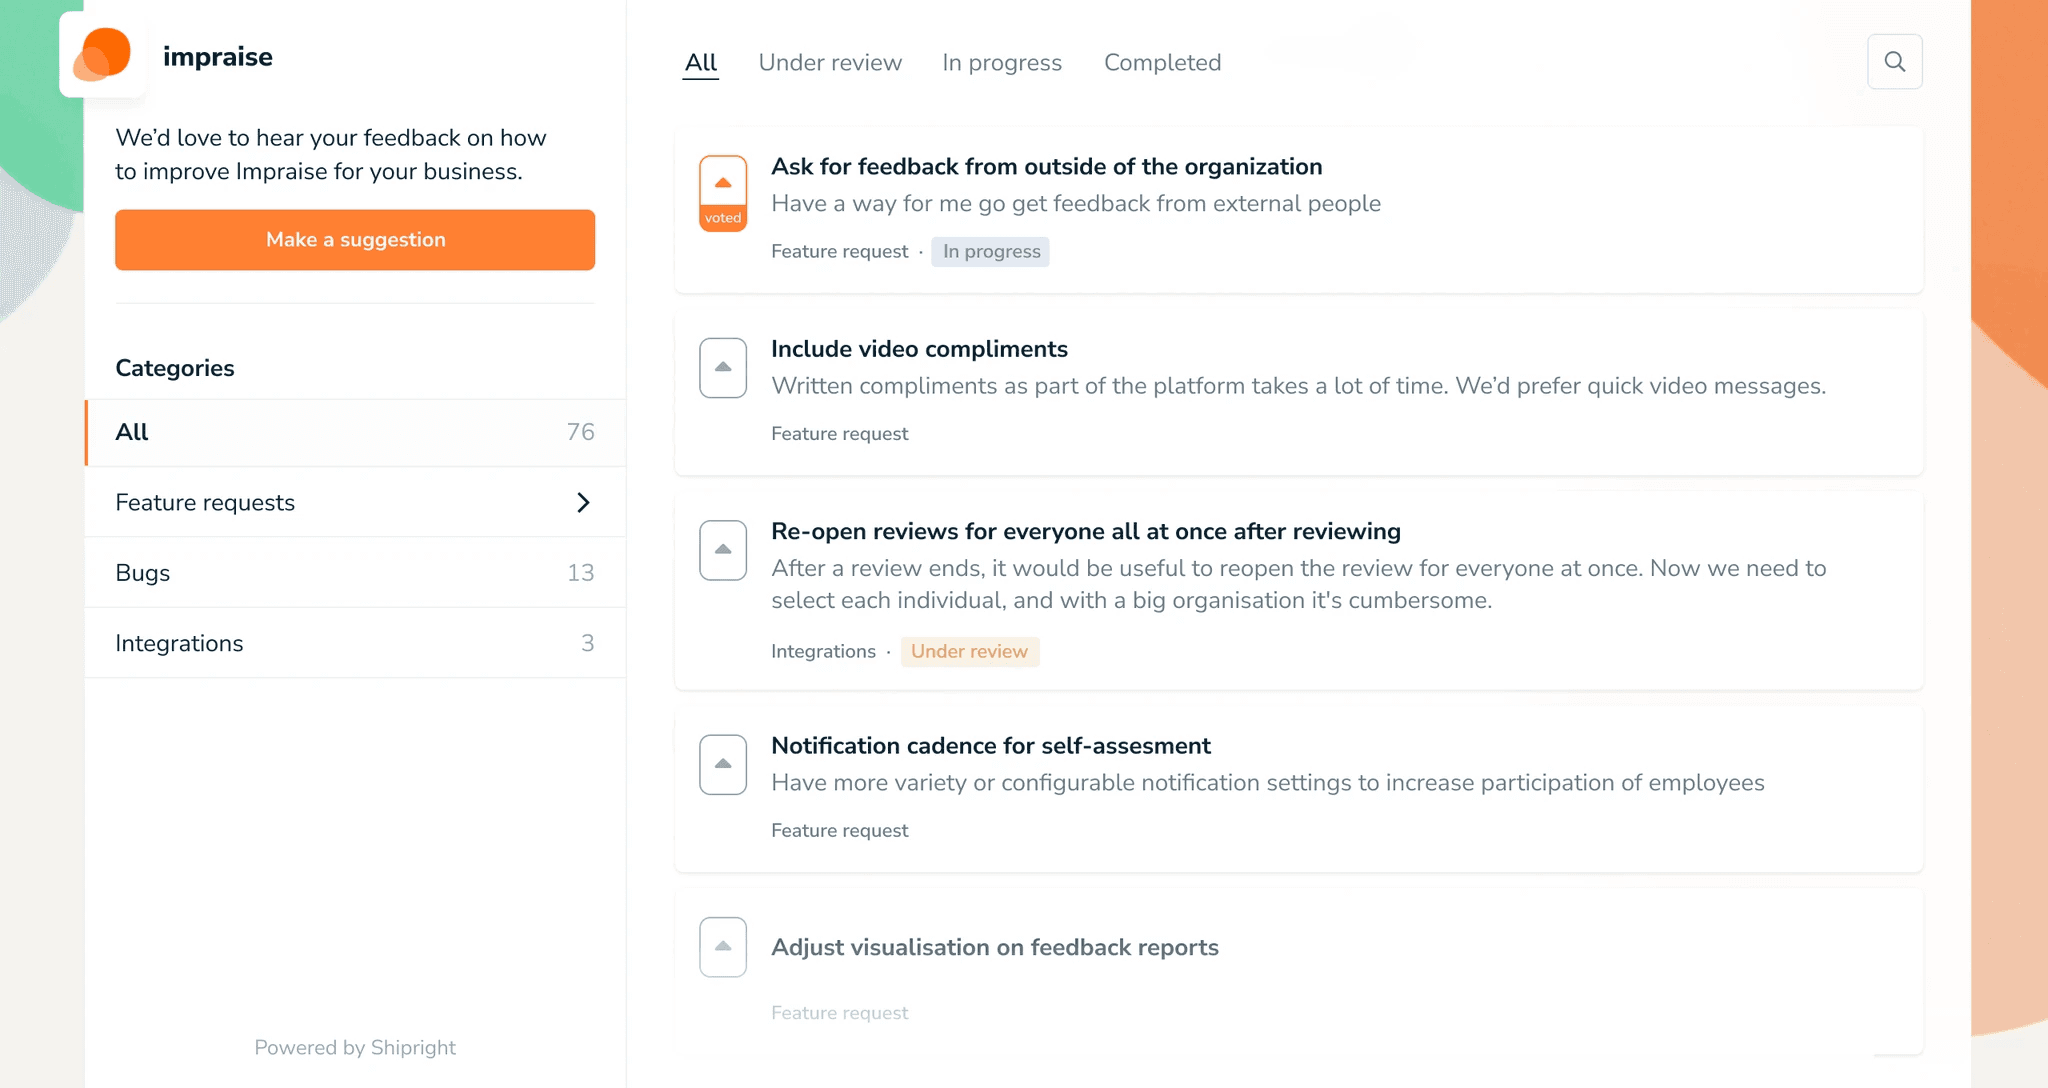Screen dimensions: 2048x1088
Task: Upvote Include video compliments suggestion
Action: click(722, 368)
